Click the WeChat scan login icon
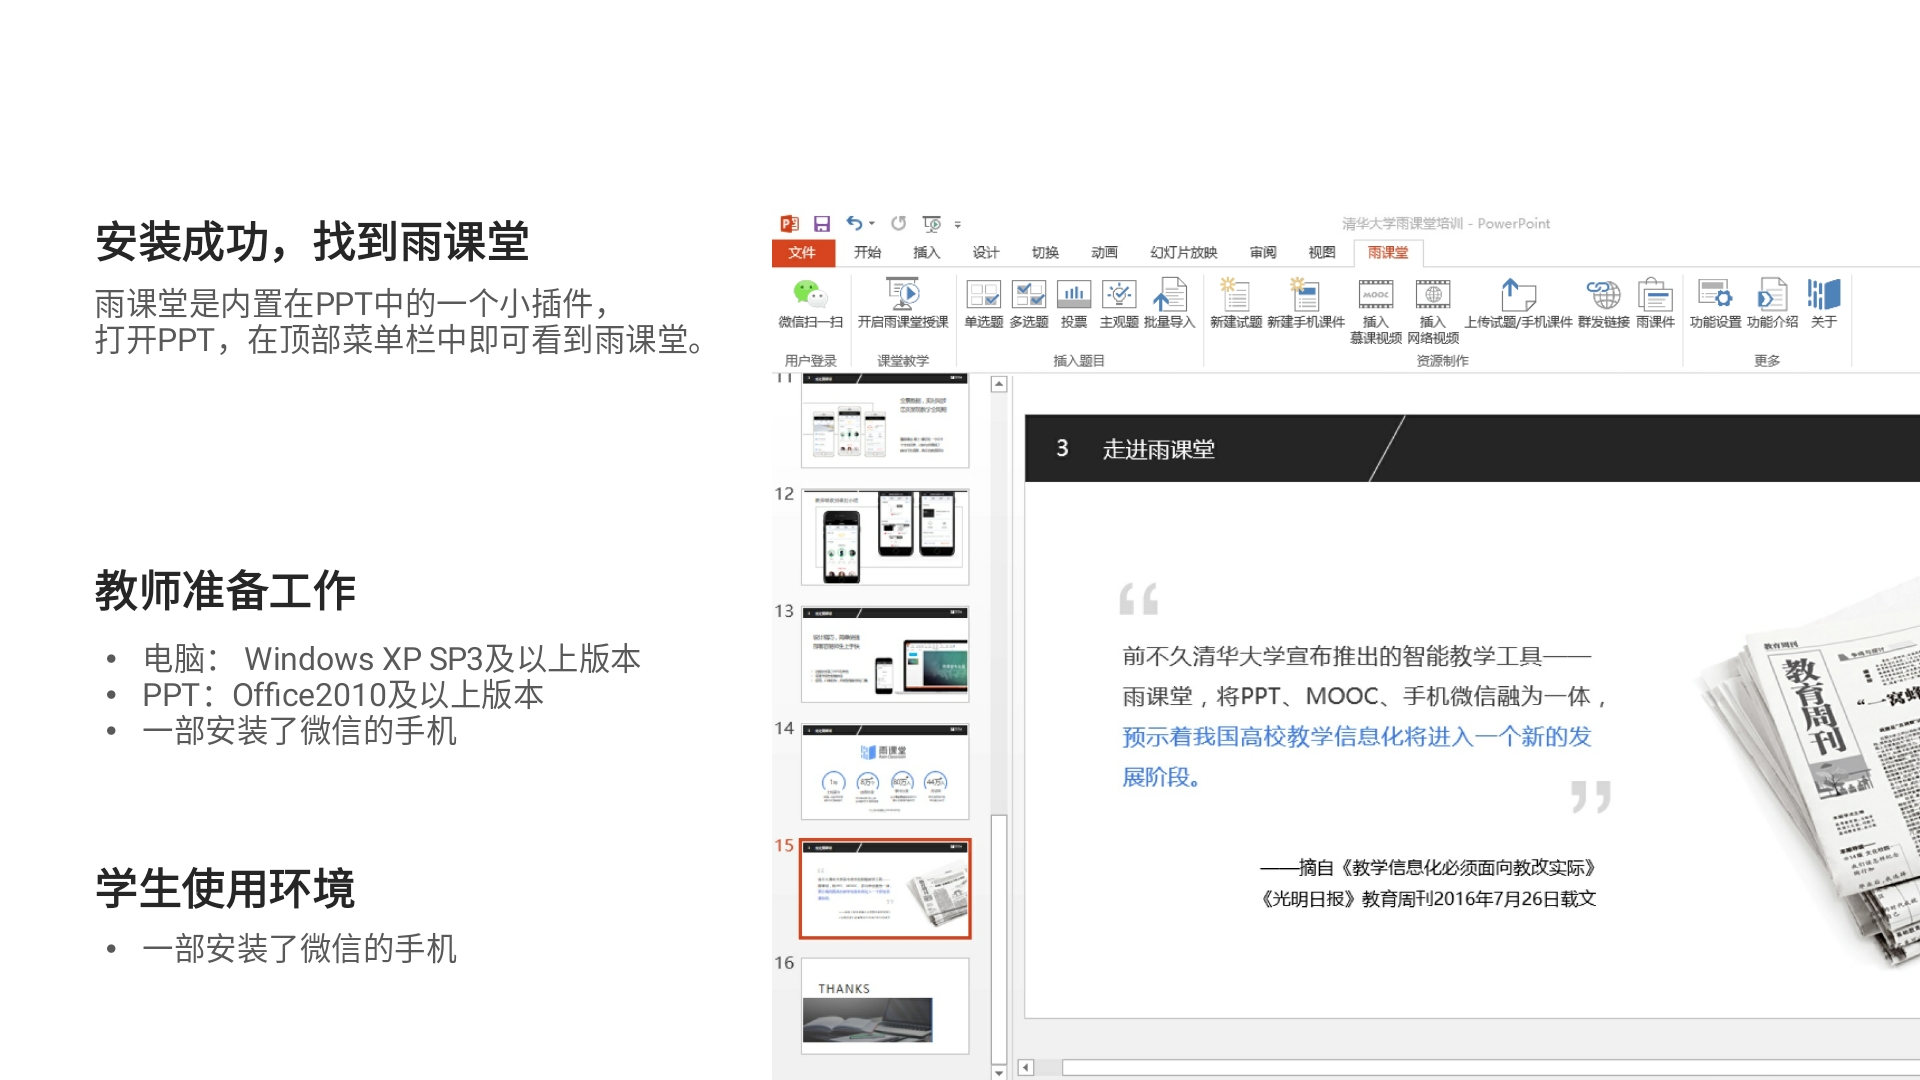1920x1080 pixels. [x=810, y=303]
